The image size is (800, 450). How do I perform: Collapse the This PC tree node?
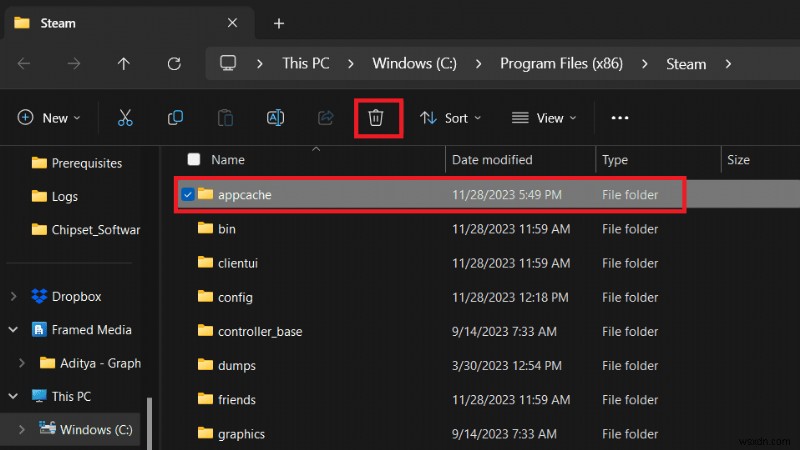[x=14, y=396]
